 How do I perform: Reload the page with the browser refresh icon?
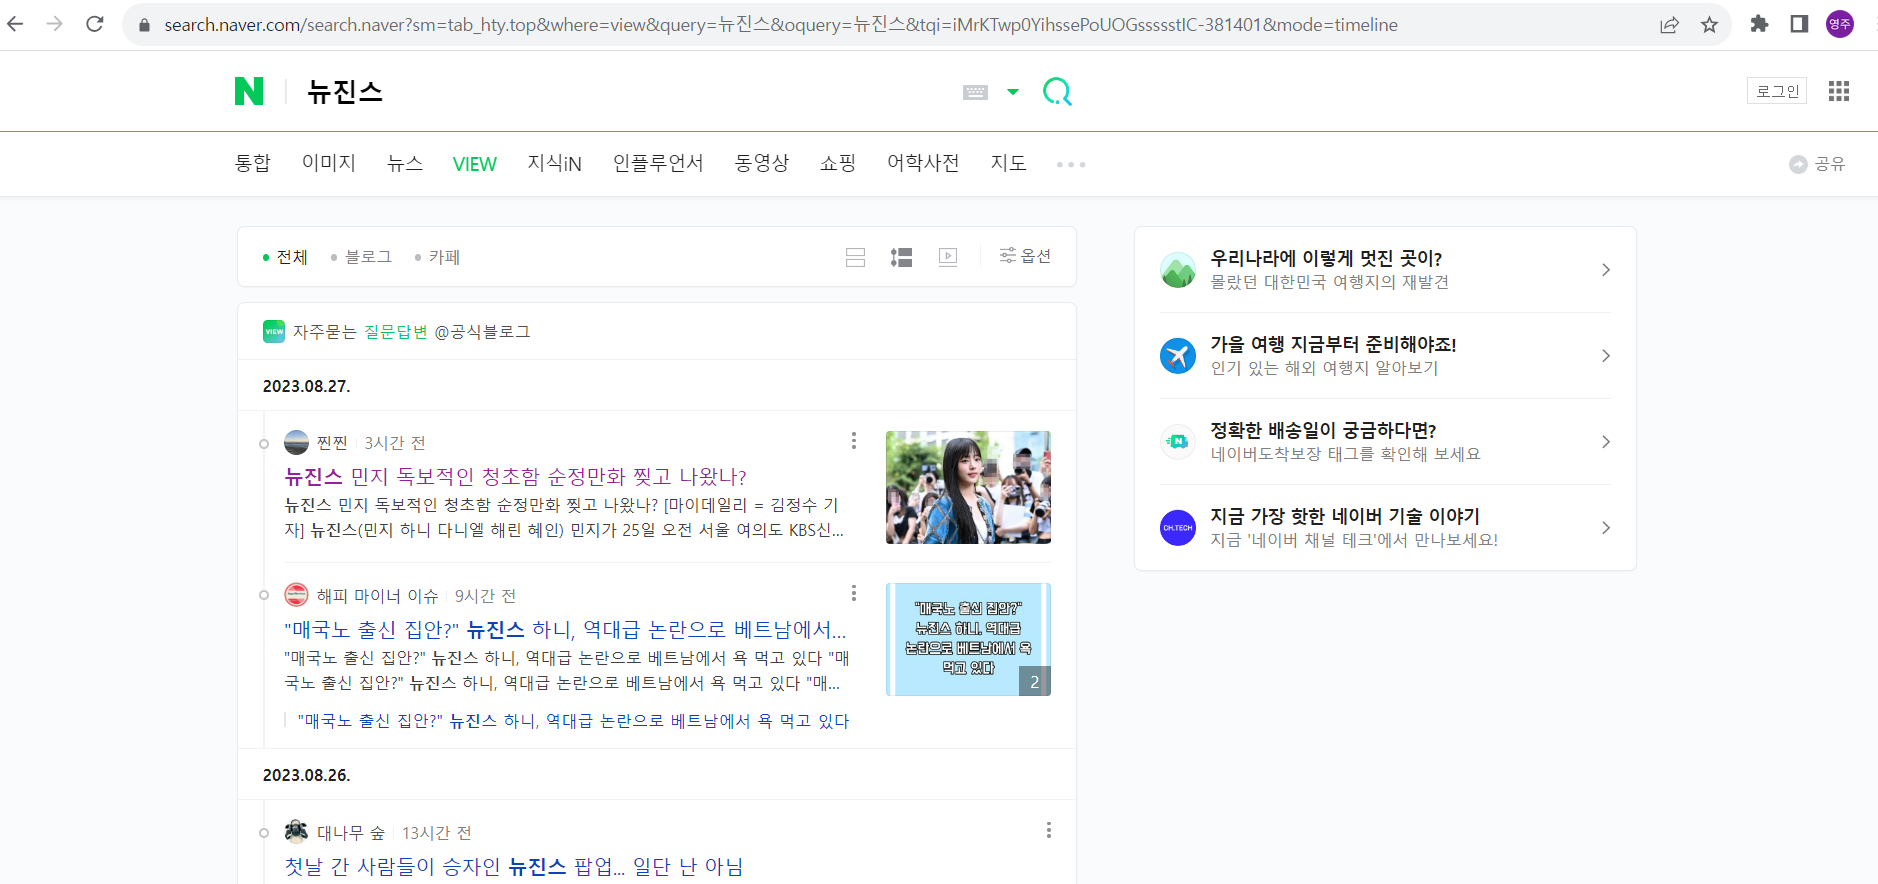tap(95, 24)
